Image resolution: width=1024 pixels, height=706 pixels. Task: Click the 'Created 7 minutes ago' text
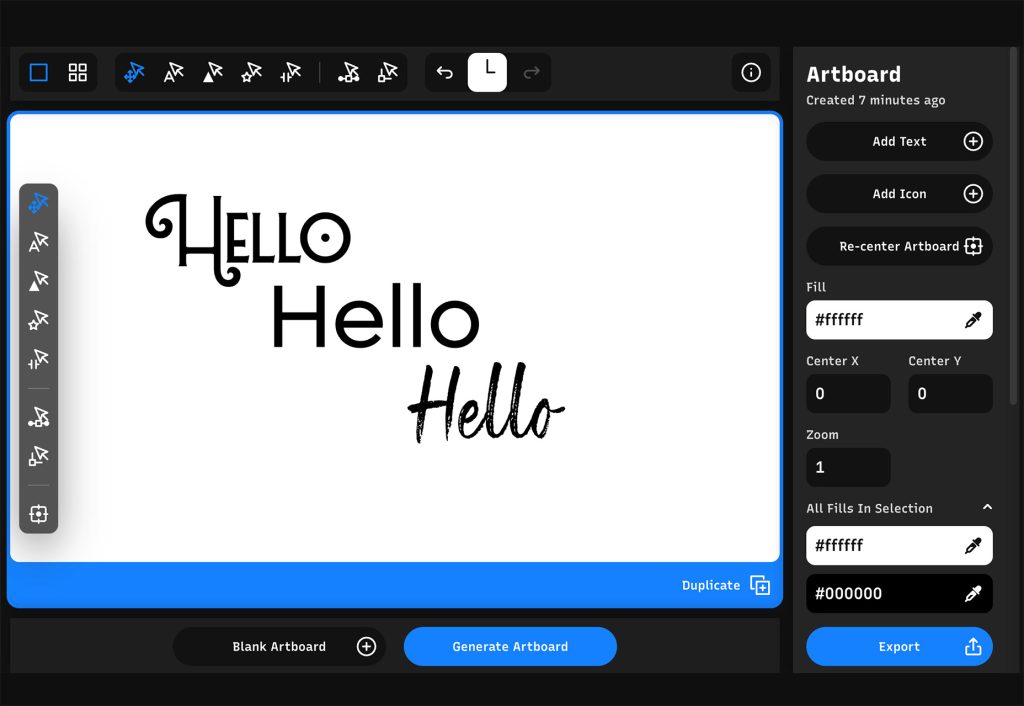[876, 100]
